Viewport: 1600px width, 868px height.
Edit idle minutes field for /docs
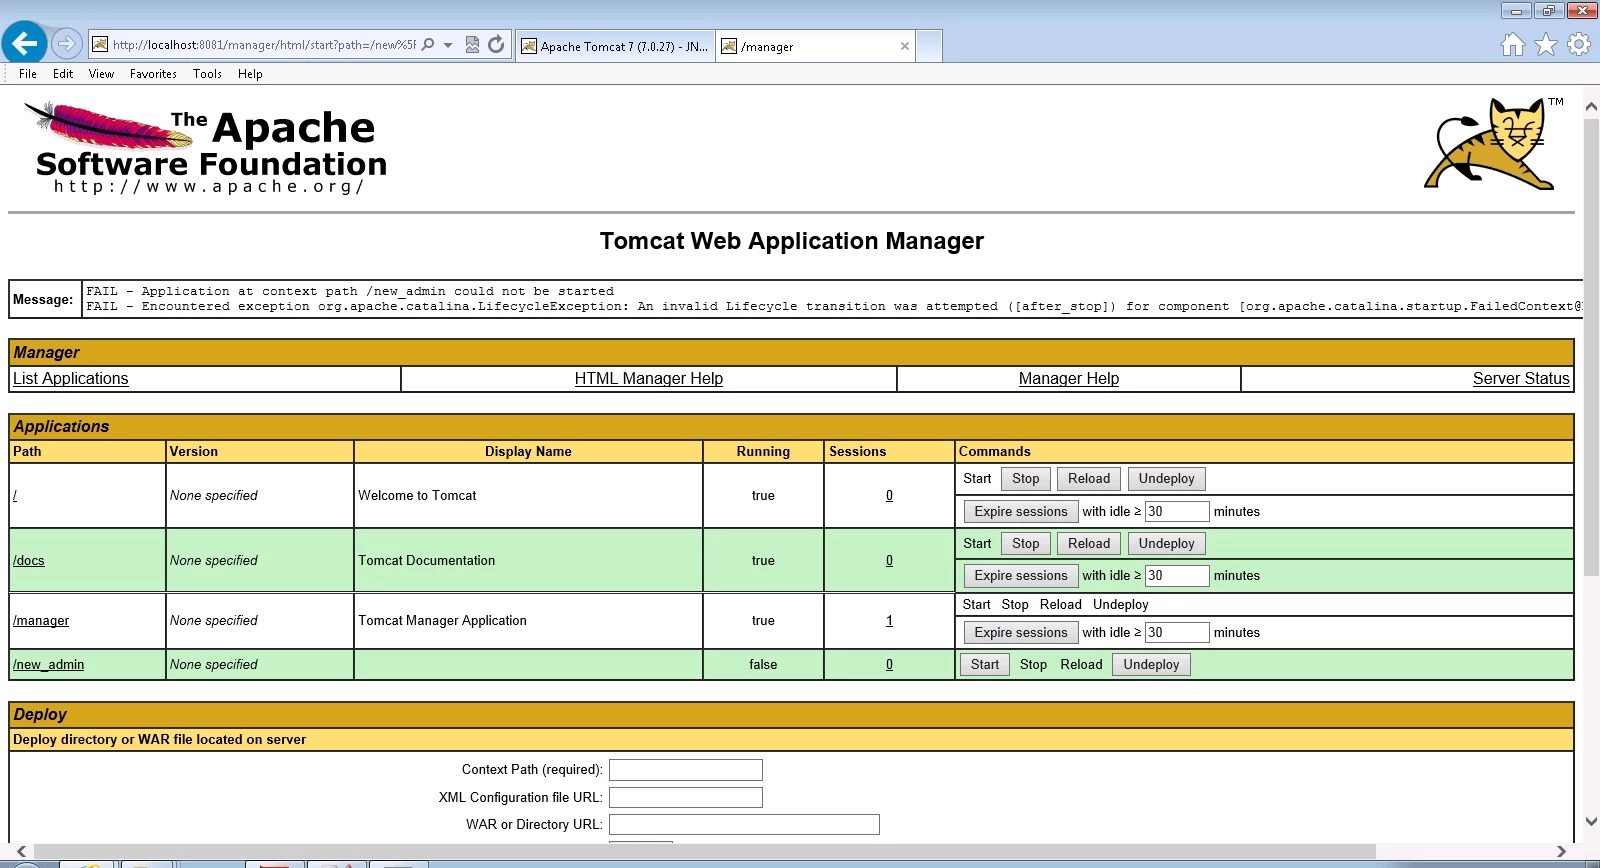pyautogui.click(x=1177, y=576)
